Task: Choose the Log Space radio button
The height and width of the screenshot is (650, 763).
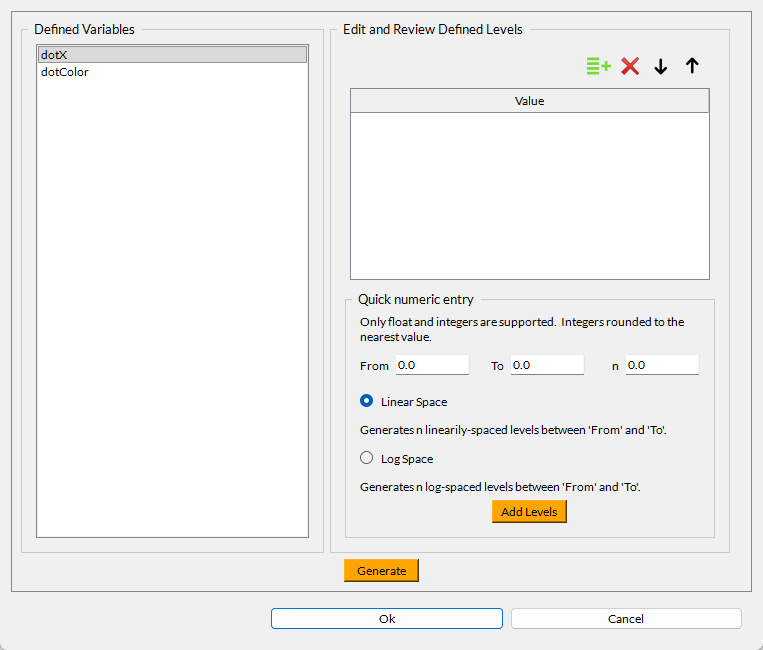Action: pos(367,458)
